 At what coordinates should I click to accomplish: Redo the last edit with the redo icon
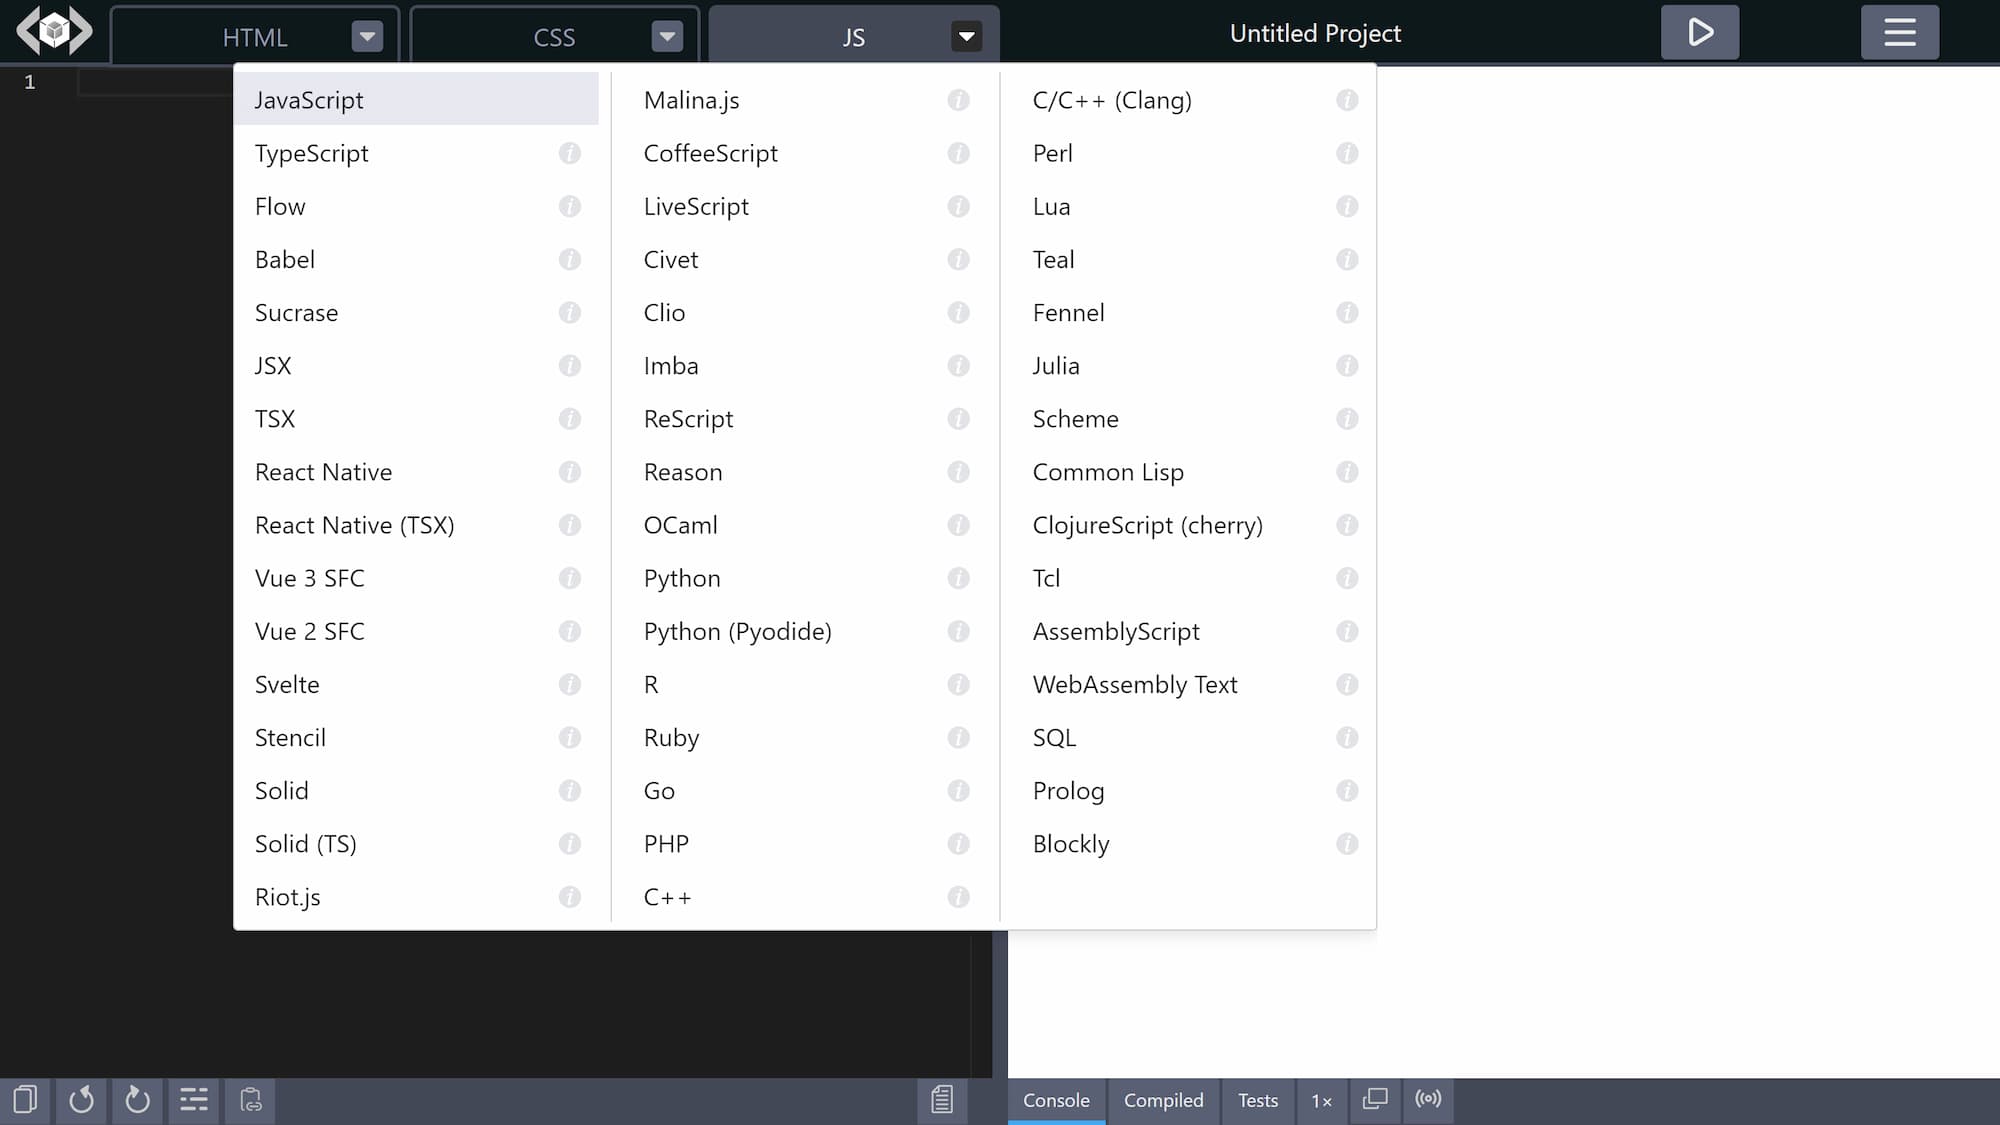pyautogui.click(x=137, y=1100)
